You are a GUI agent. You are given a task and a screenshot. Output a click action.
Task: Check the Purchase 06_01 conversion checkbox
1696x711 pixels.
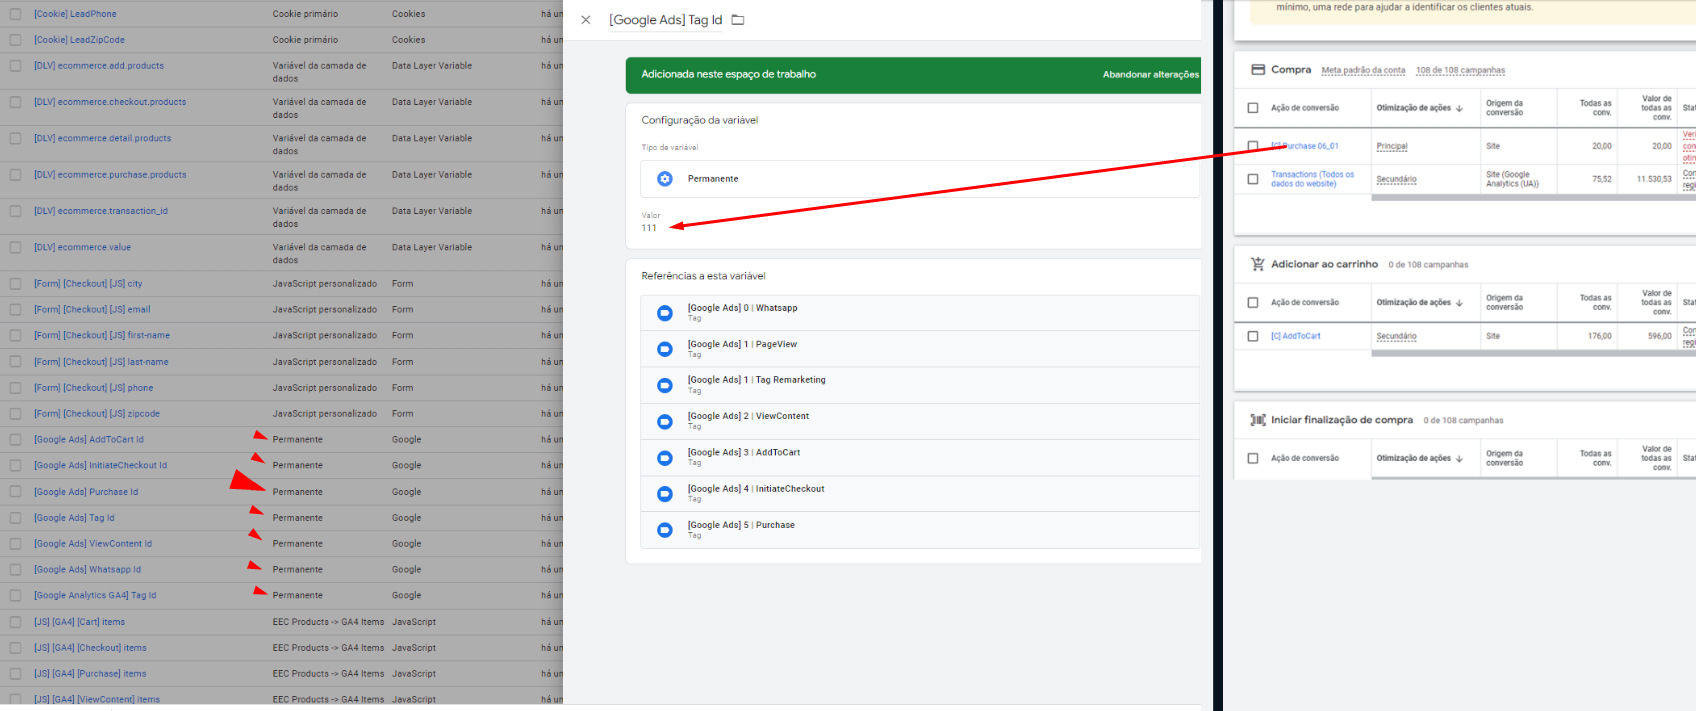[x=1253, y=146]
